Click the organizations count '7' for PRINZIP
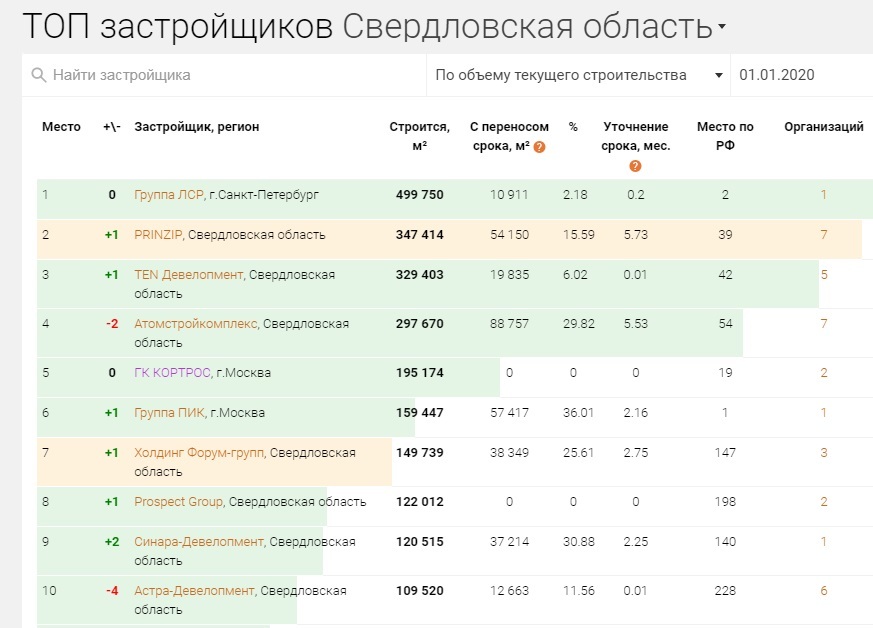Screen dimensions: 873x628 (823, 235)
